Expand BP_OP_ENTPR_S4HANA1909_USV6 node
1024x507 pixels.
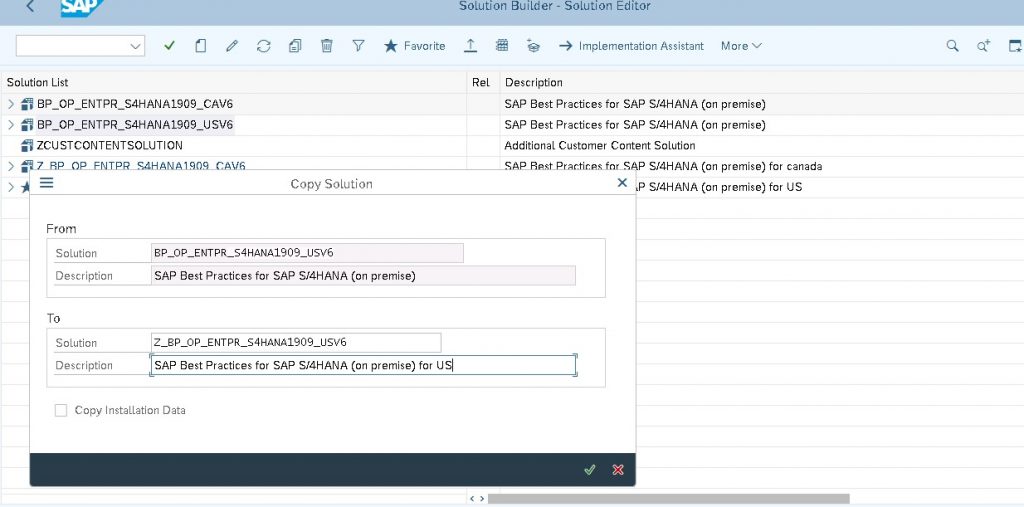tap(11, 124)
